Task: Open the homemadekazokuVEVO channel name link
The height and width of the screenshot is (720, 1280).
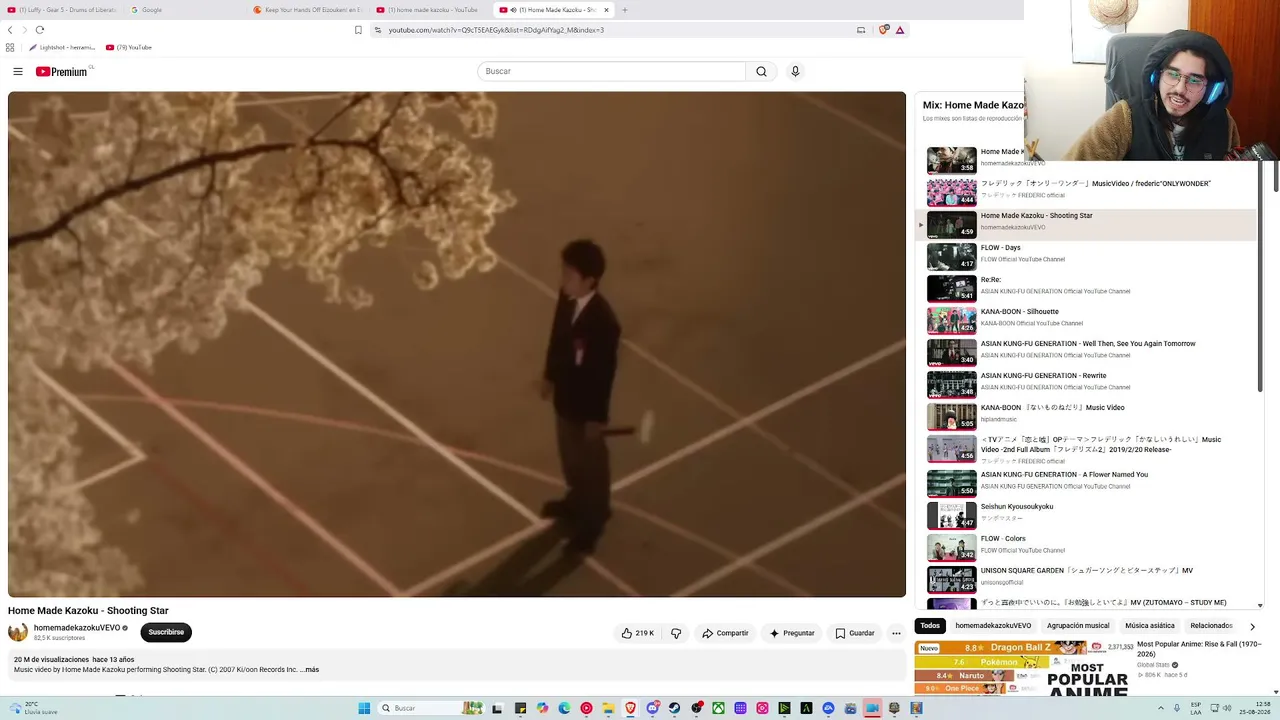Action: point(77,628)
